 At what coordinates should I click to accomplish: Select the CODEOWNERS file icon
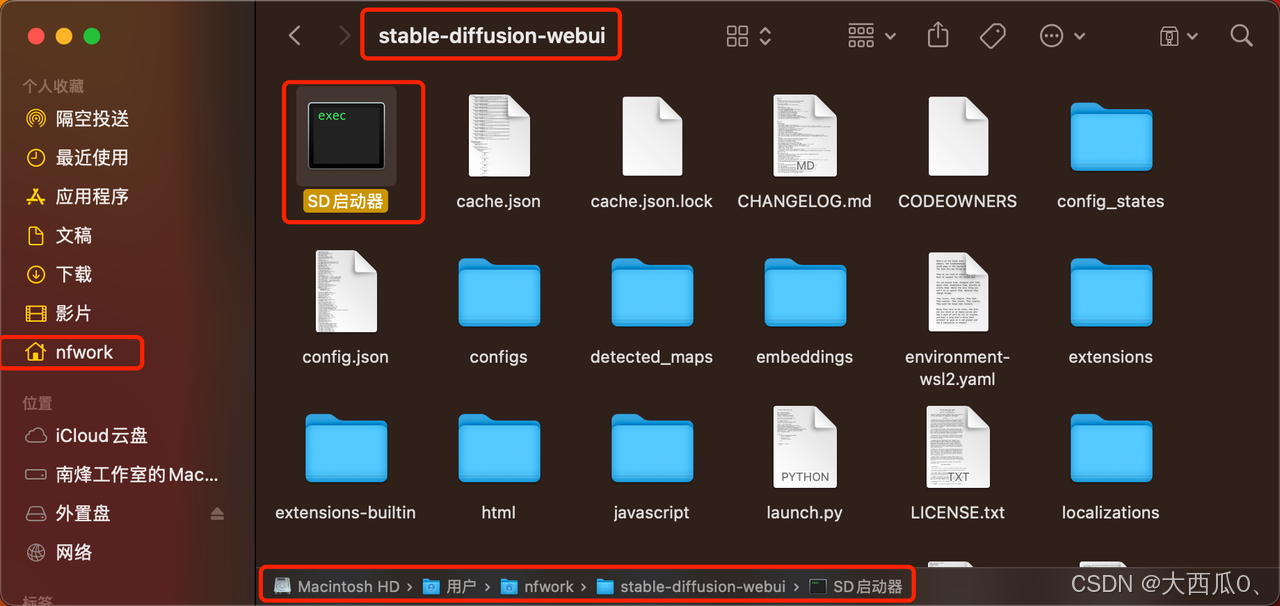958,136
